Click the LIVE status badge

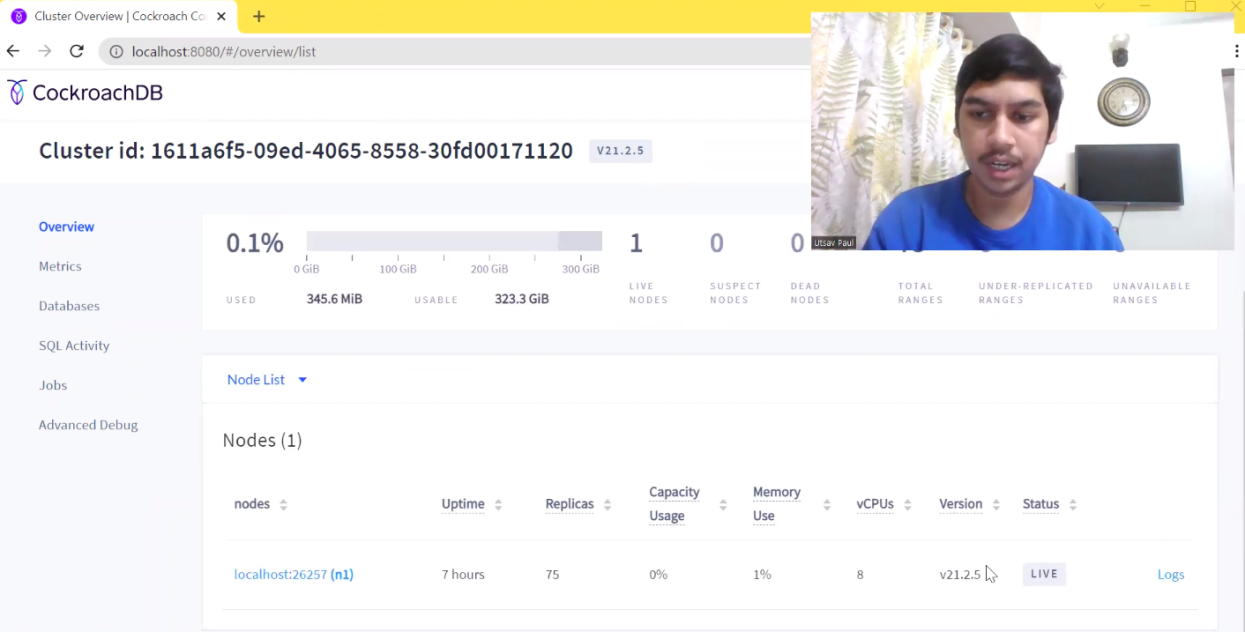click(1044, 574)
